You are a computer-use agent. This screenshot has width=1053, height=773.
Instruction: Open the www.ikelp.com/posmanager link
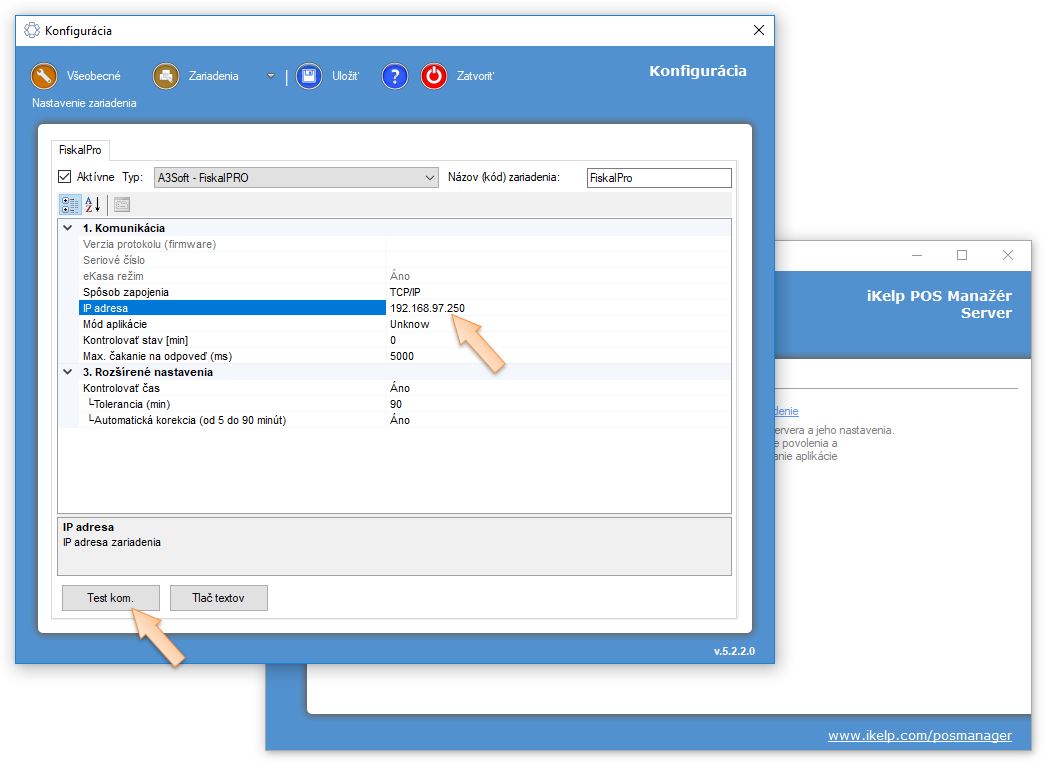click(919, 736)
